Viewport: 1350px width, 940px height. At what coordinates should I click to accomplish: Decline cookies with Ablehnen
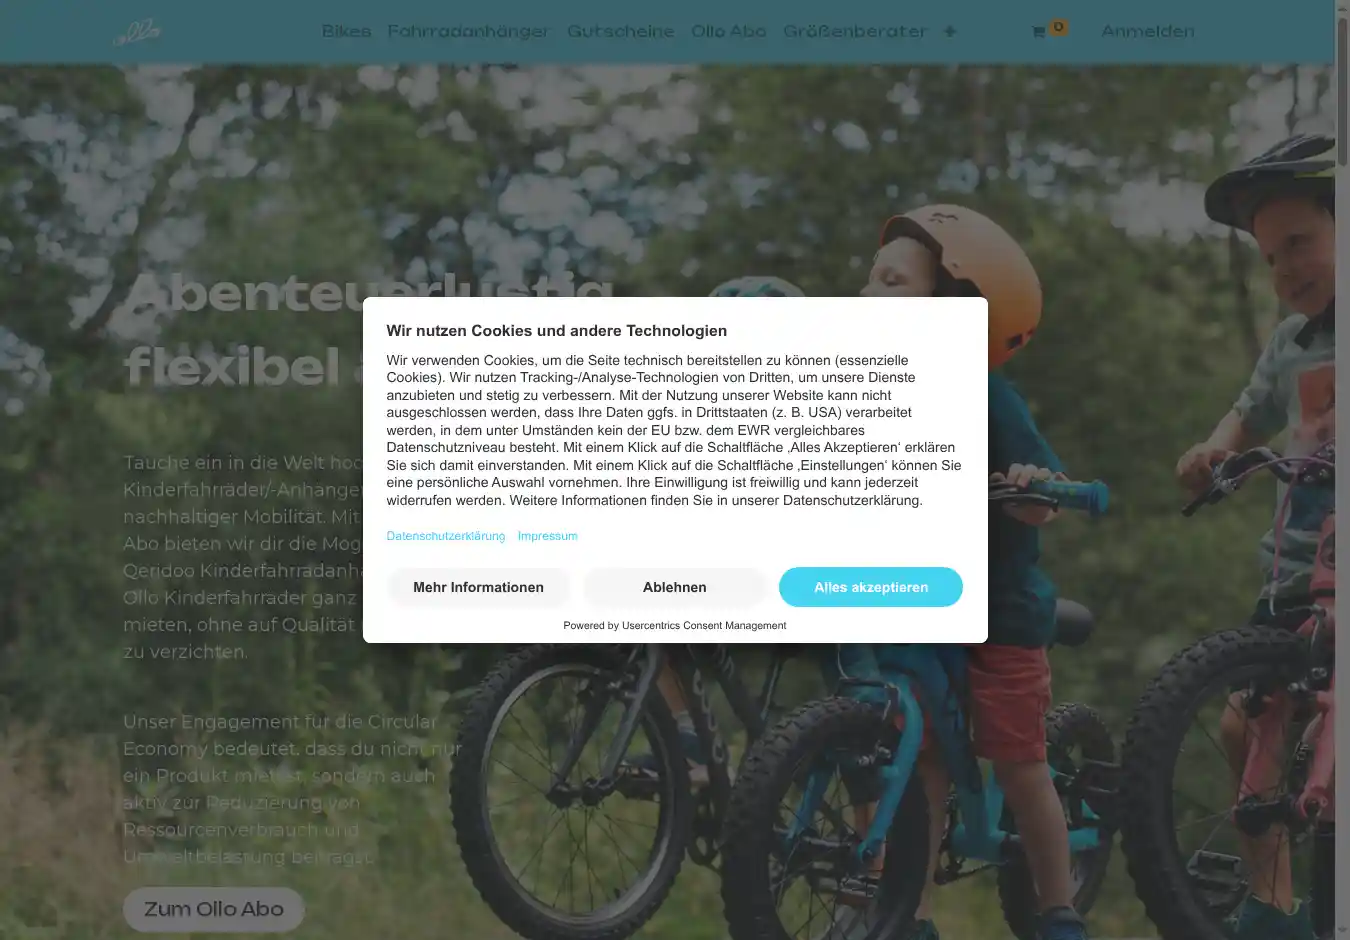click(675, 587)
